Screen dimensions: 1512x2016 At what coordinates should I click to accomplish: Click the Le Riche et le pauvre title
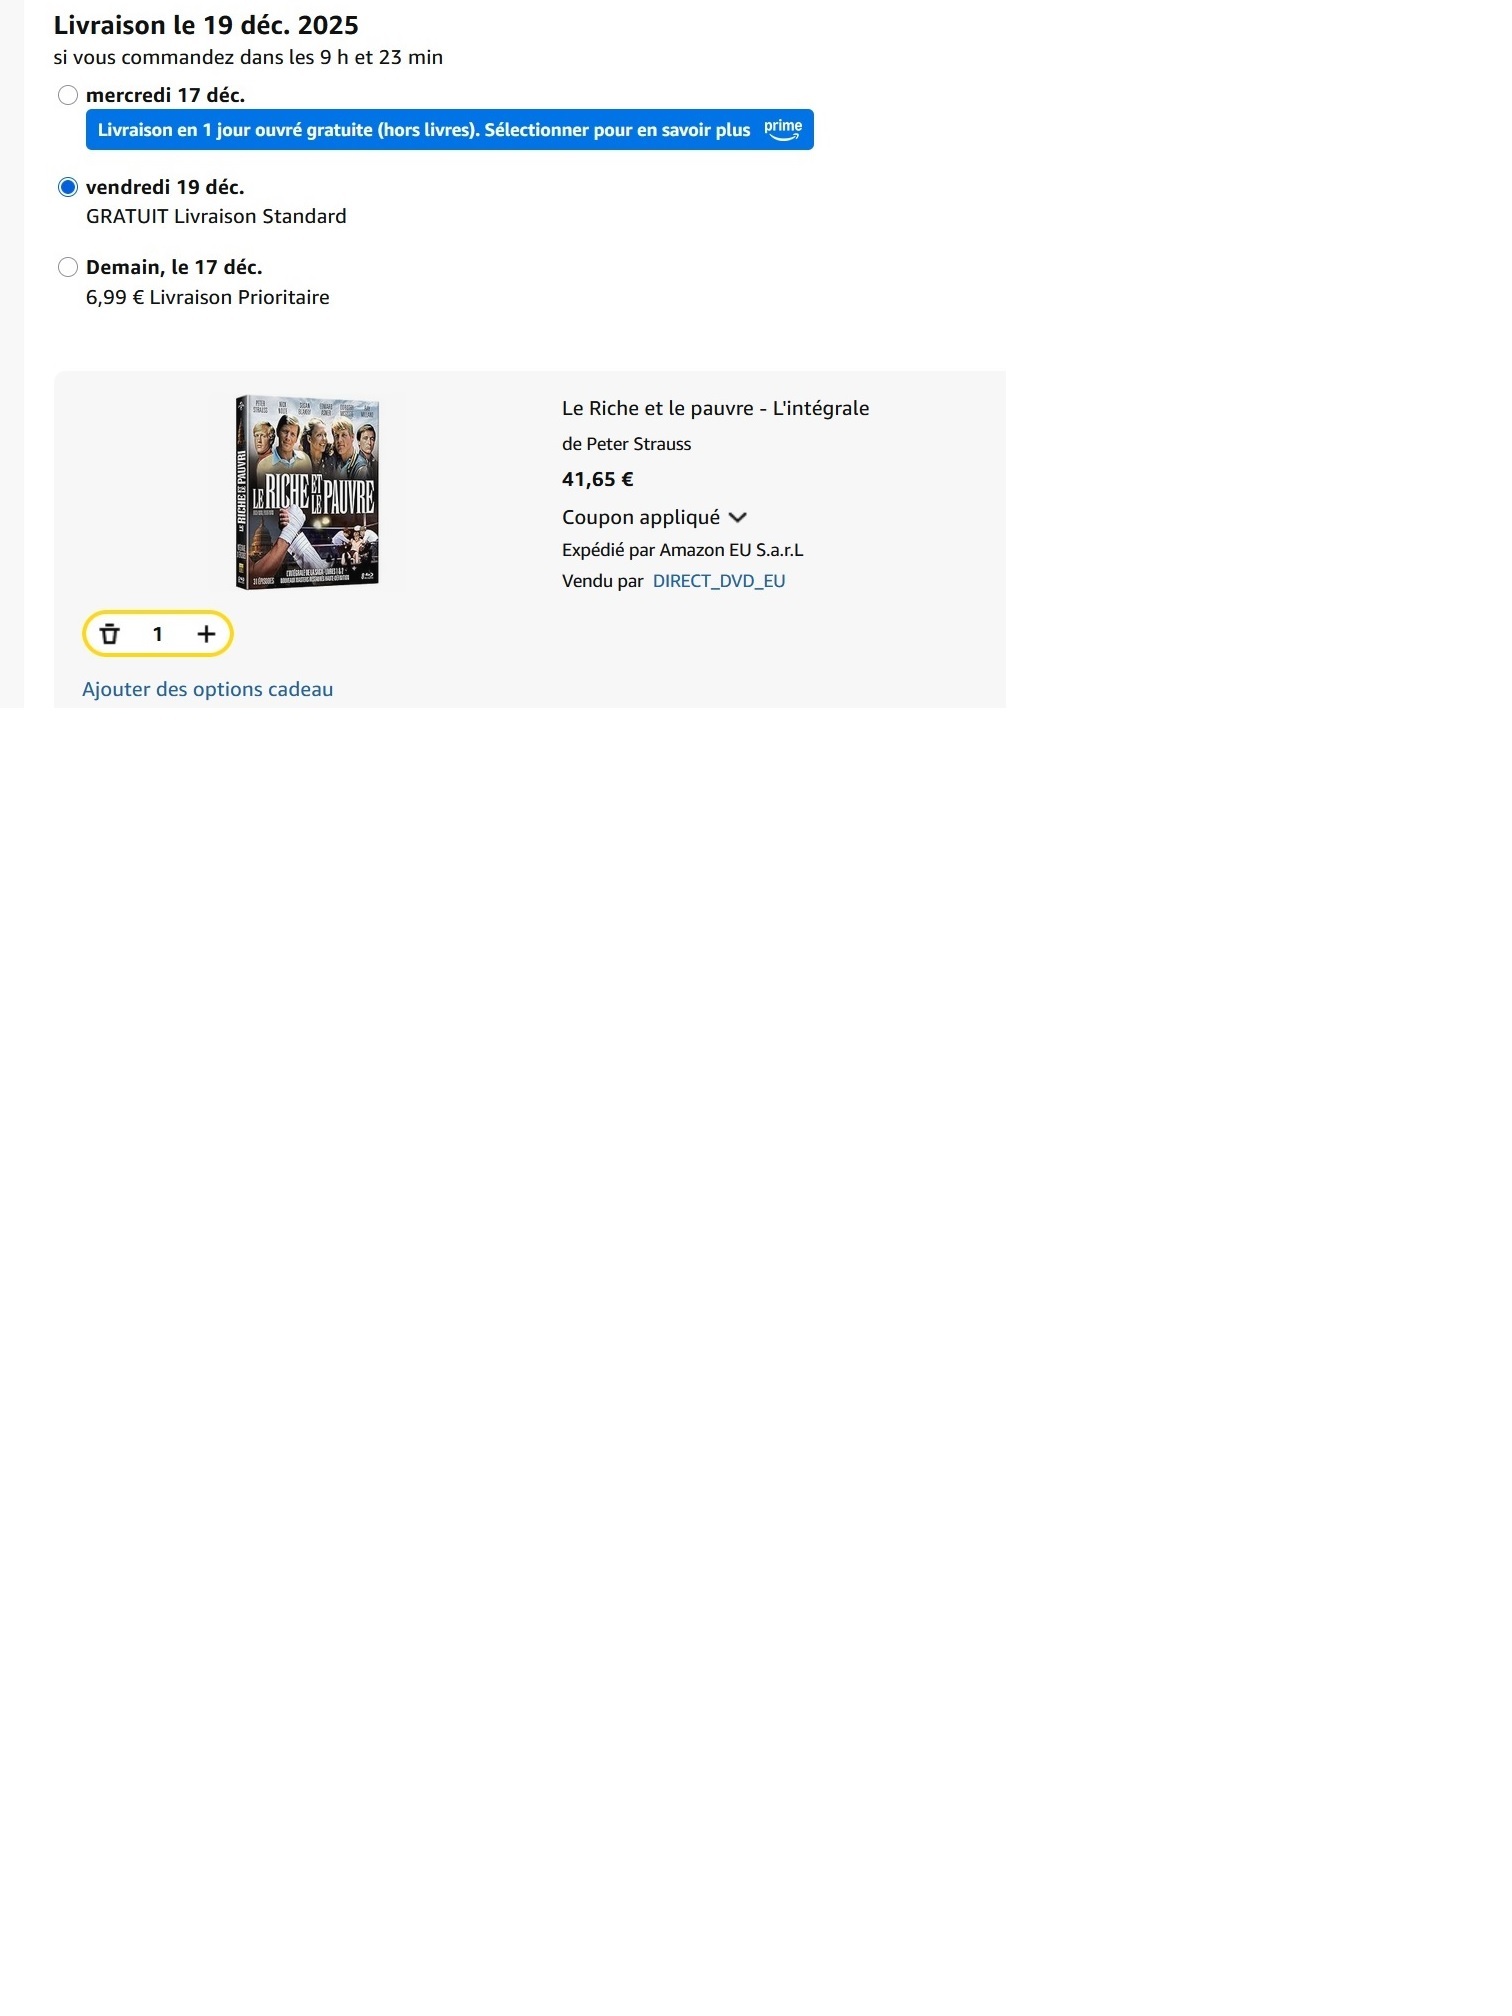[716, 408]
